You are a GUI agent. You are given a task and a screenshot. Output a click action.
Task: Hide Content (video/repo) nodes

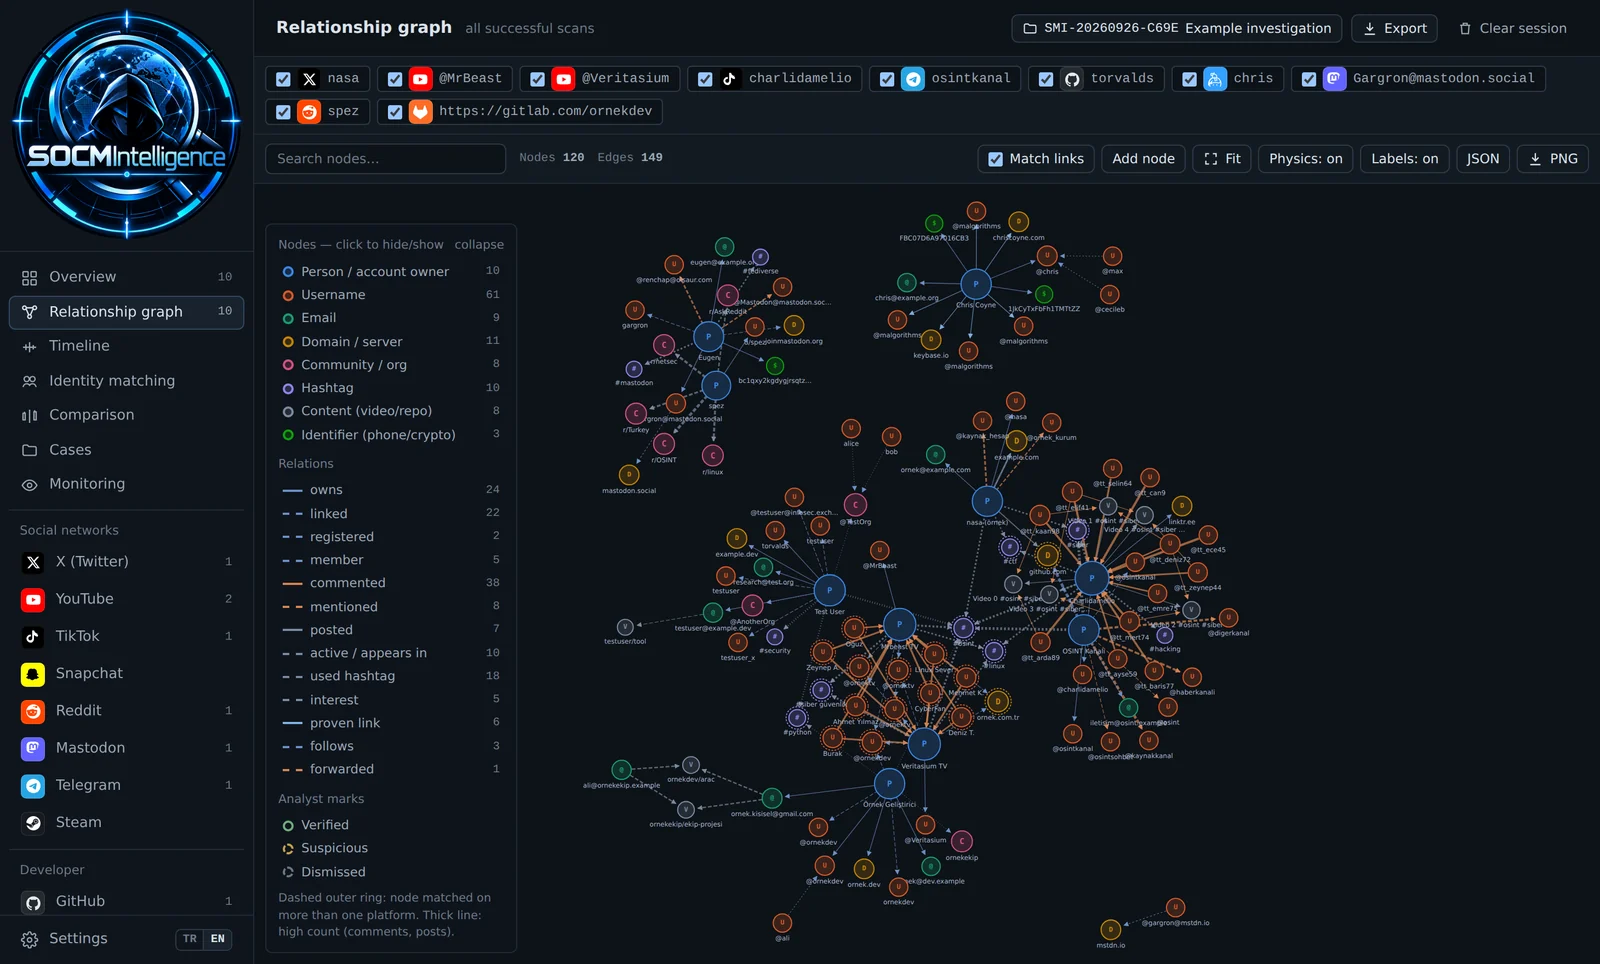click(x=391, y=411)
